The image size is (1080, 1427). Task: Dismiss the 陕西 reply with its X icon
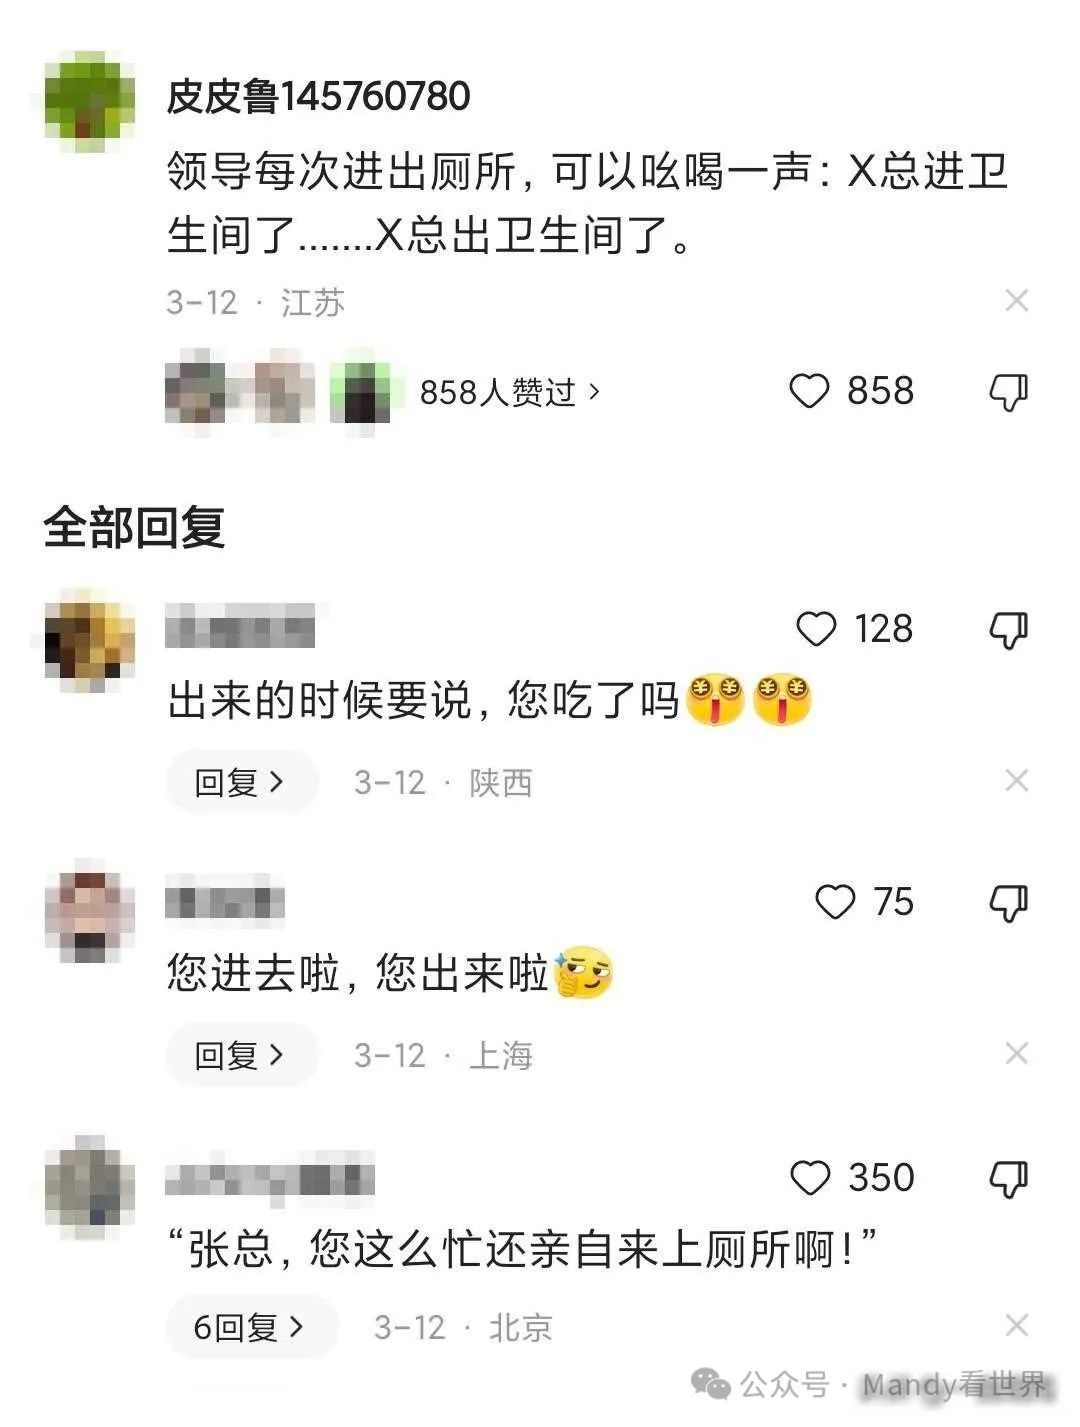(1017, 780)
